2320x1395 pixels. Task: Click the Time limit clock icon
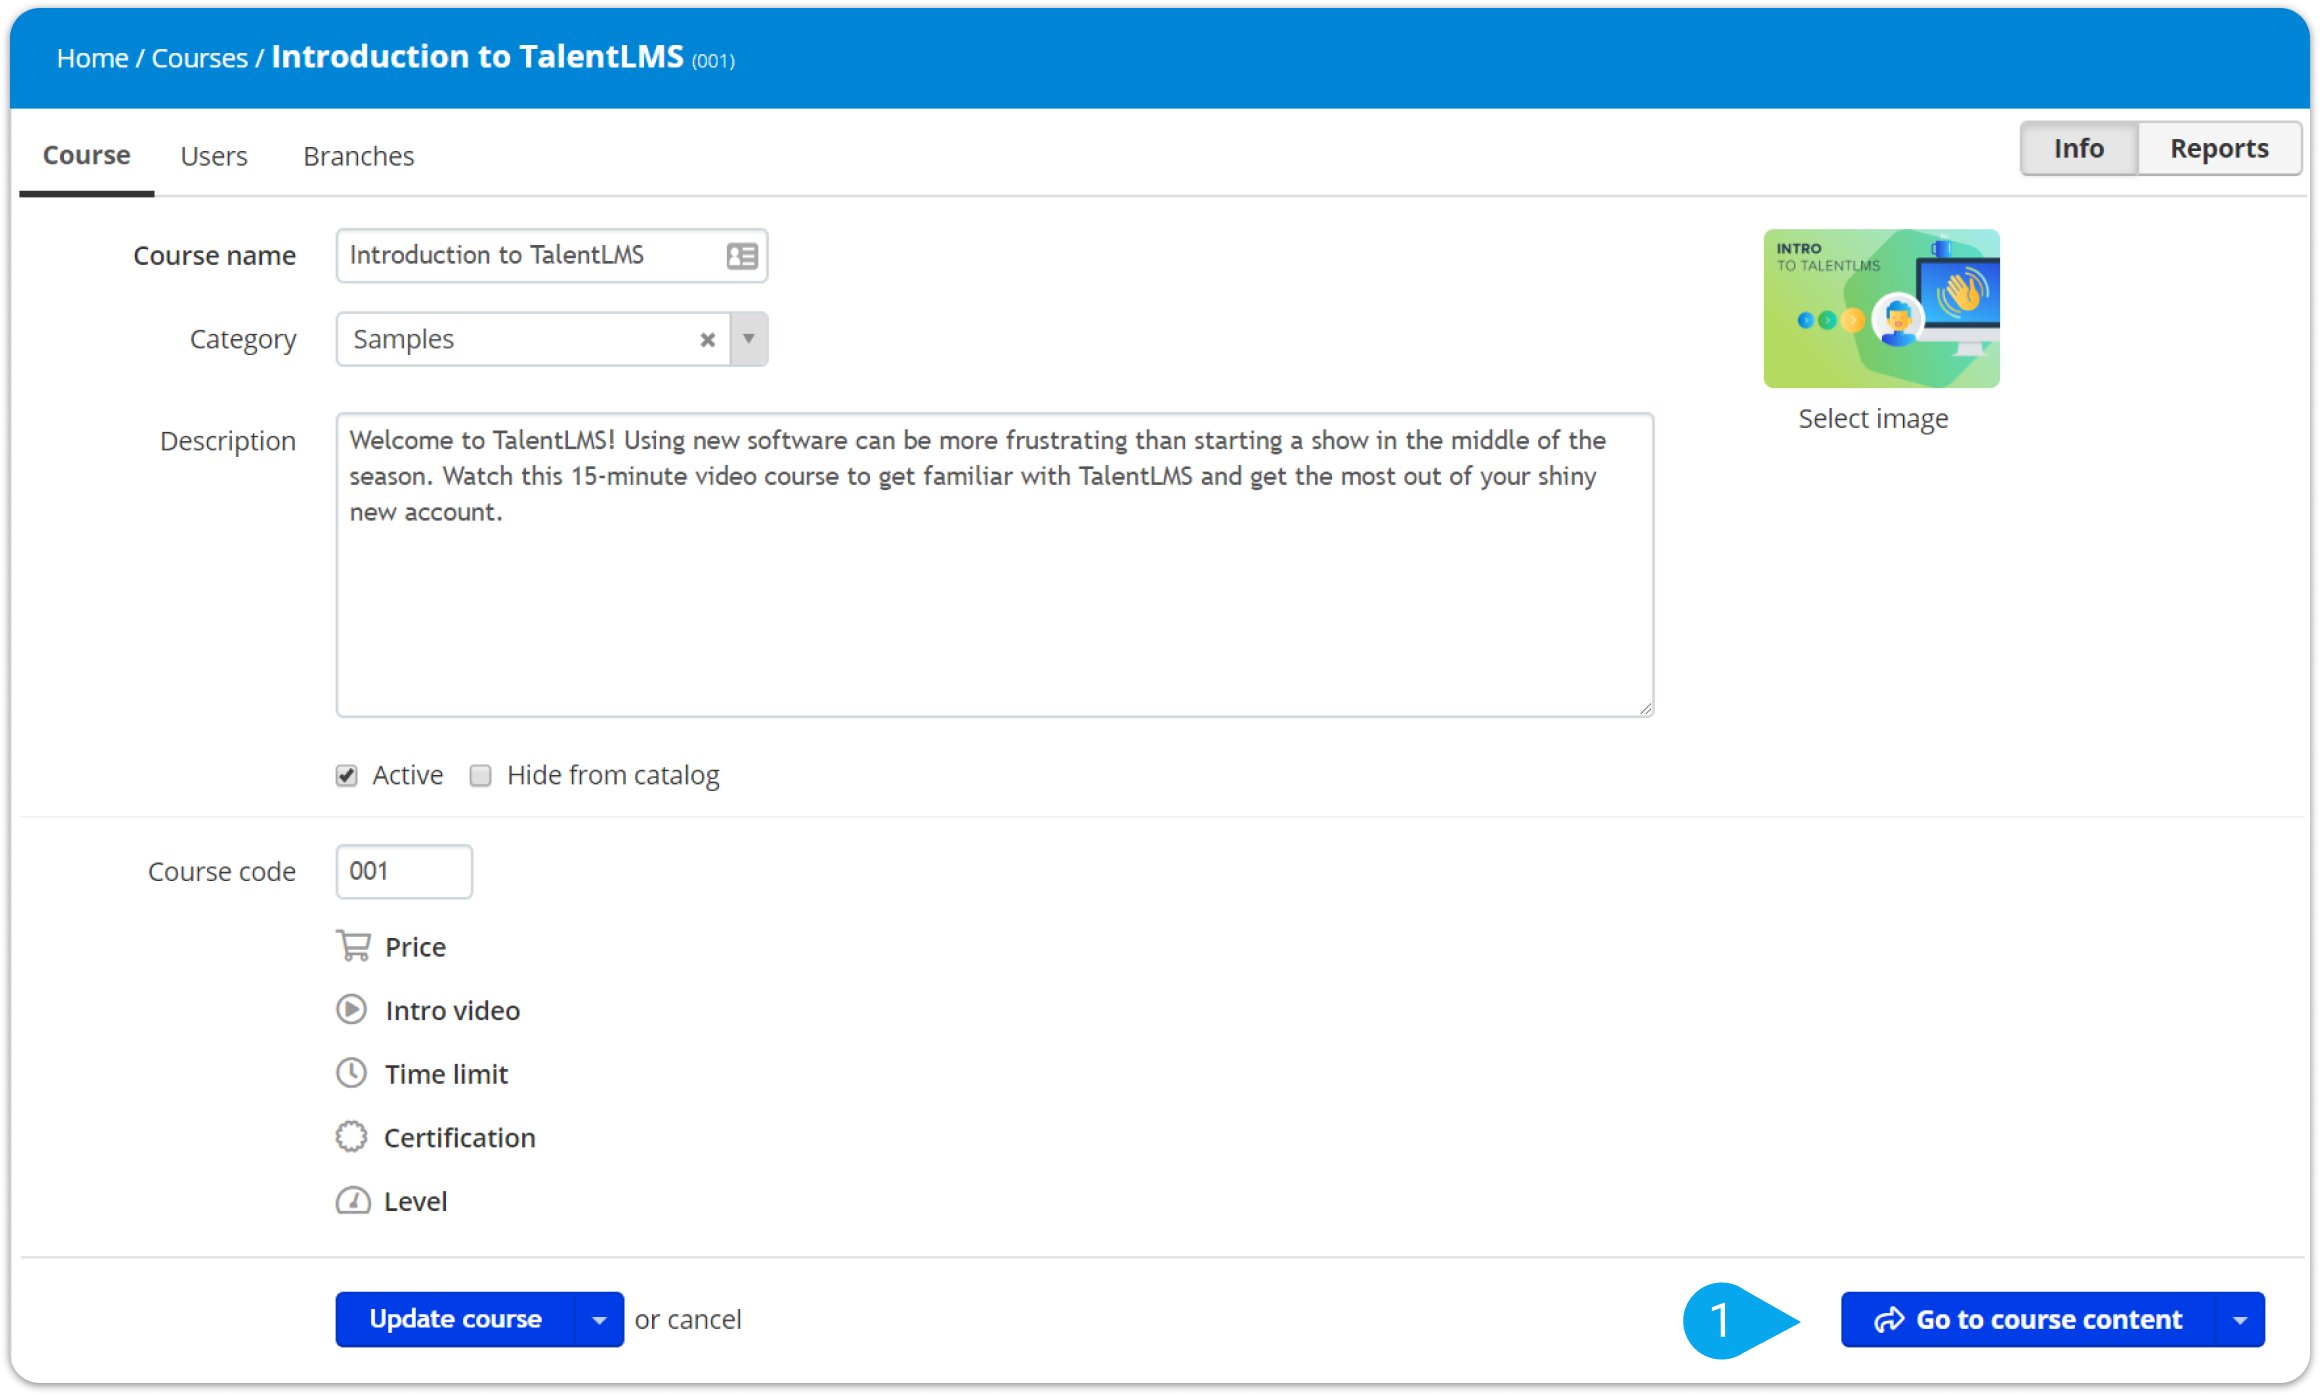351,1073
